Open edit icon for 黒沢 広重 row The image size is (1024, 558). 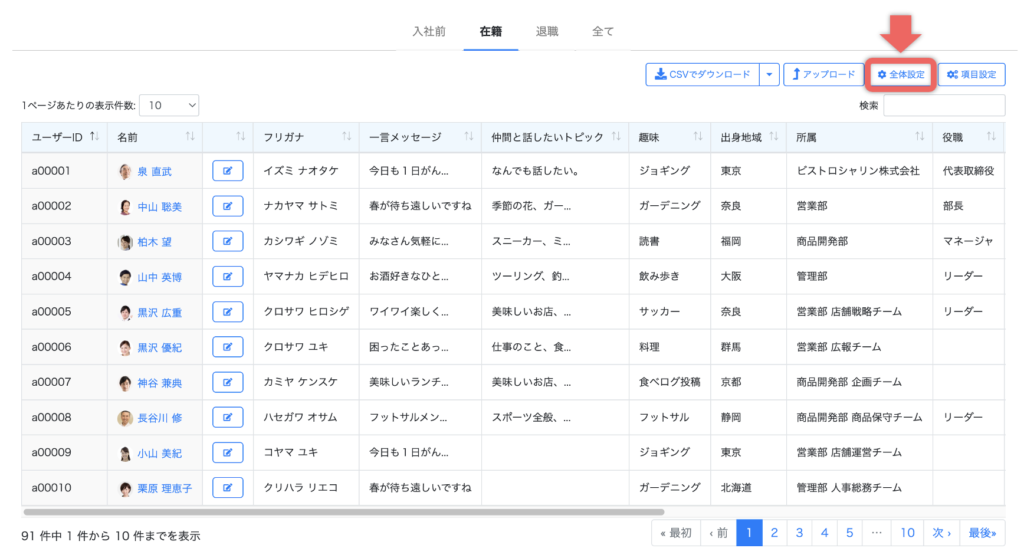click(x=228, y=312)
